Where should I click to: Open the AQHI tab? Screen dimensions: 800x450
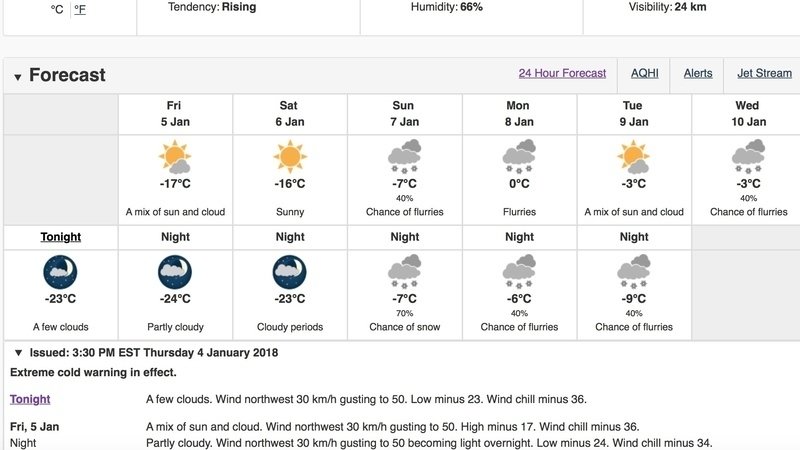click(644, 73)
